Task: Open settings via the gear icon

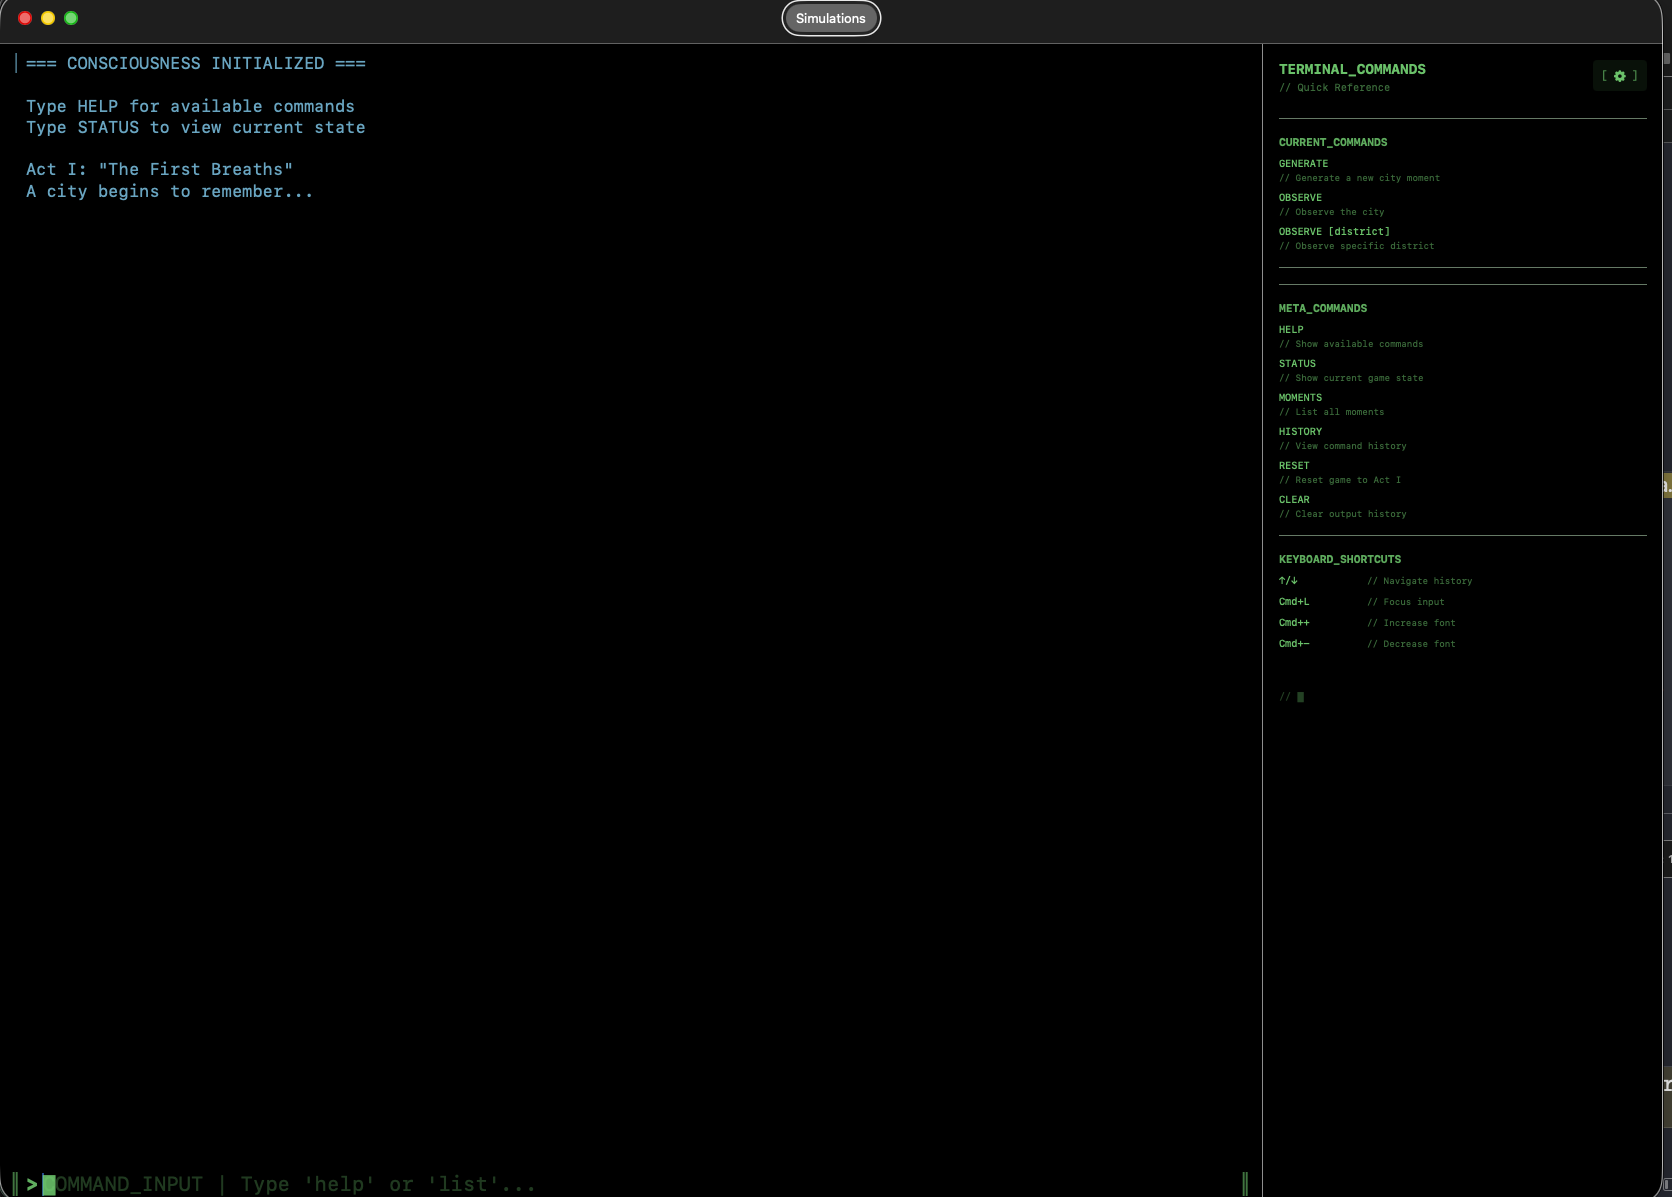Action: [1619, 76]
